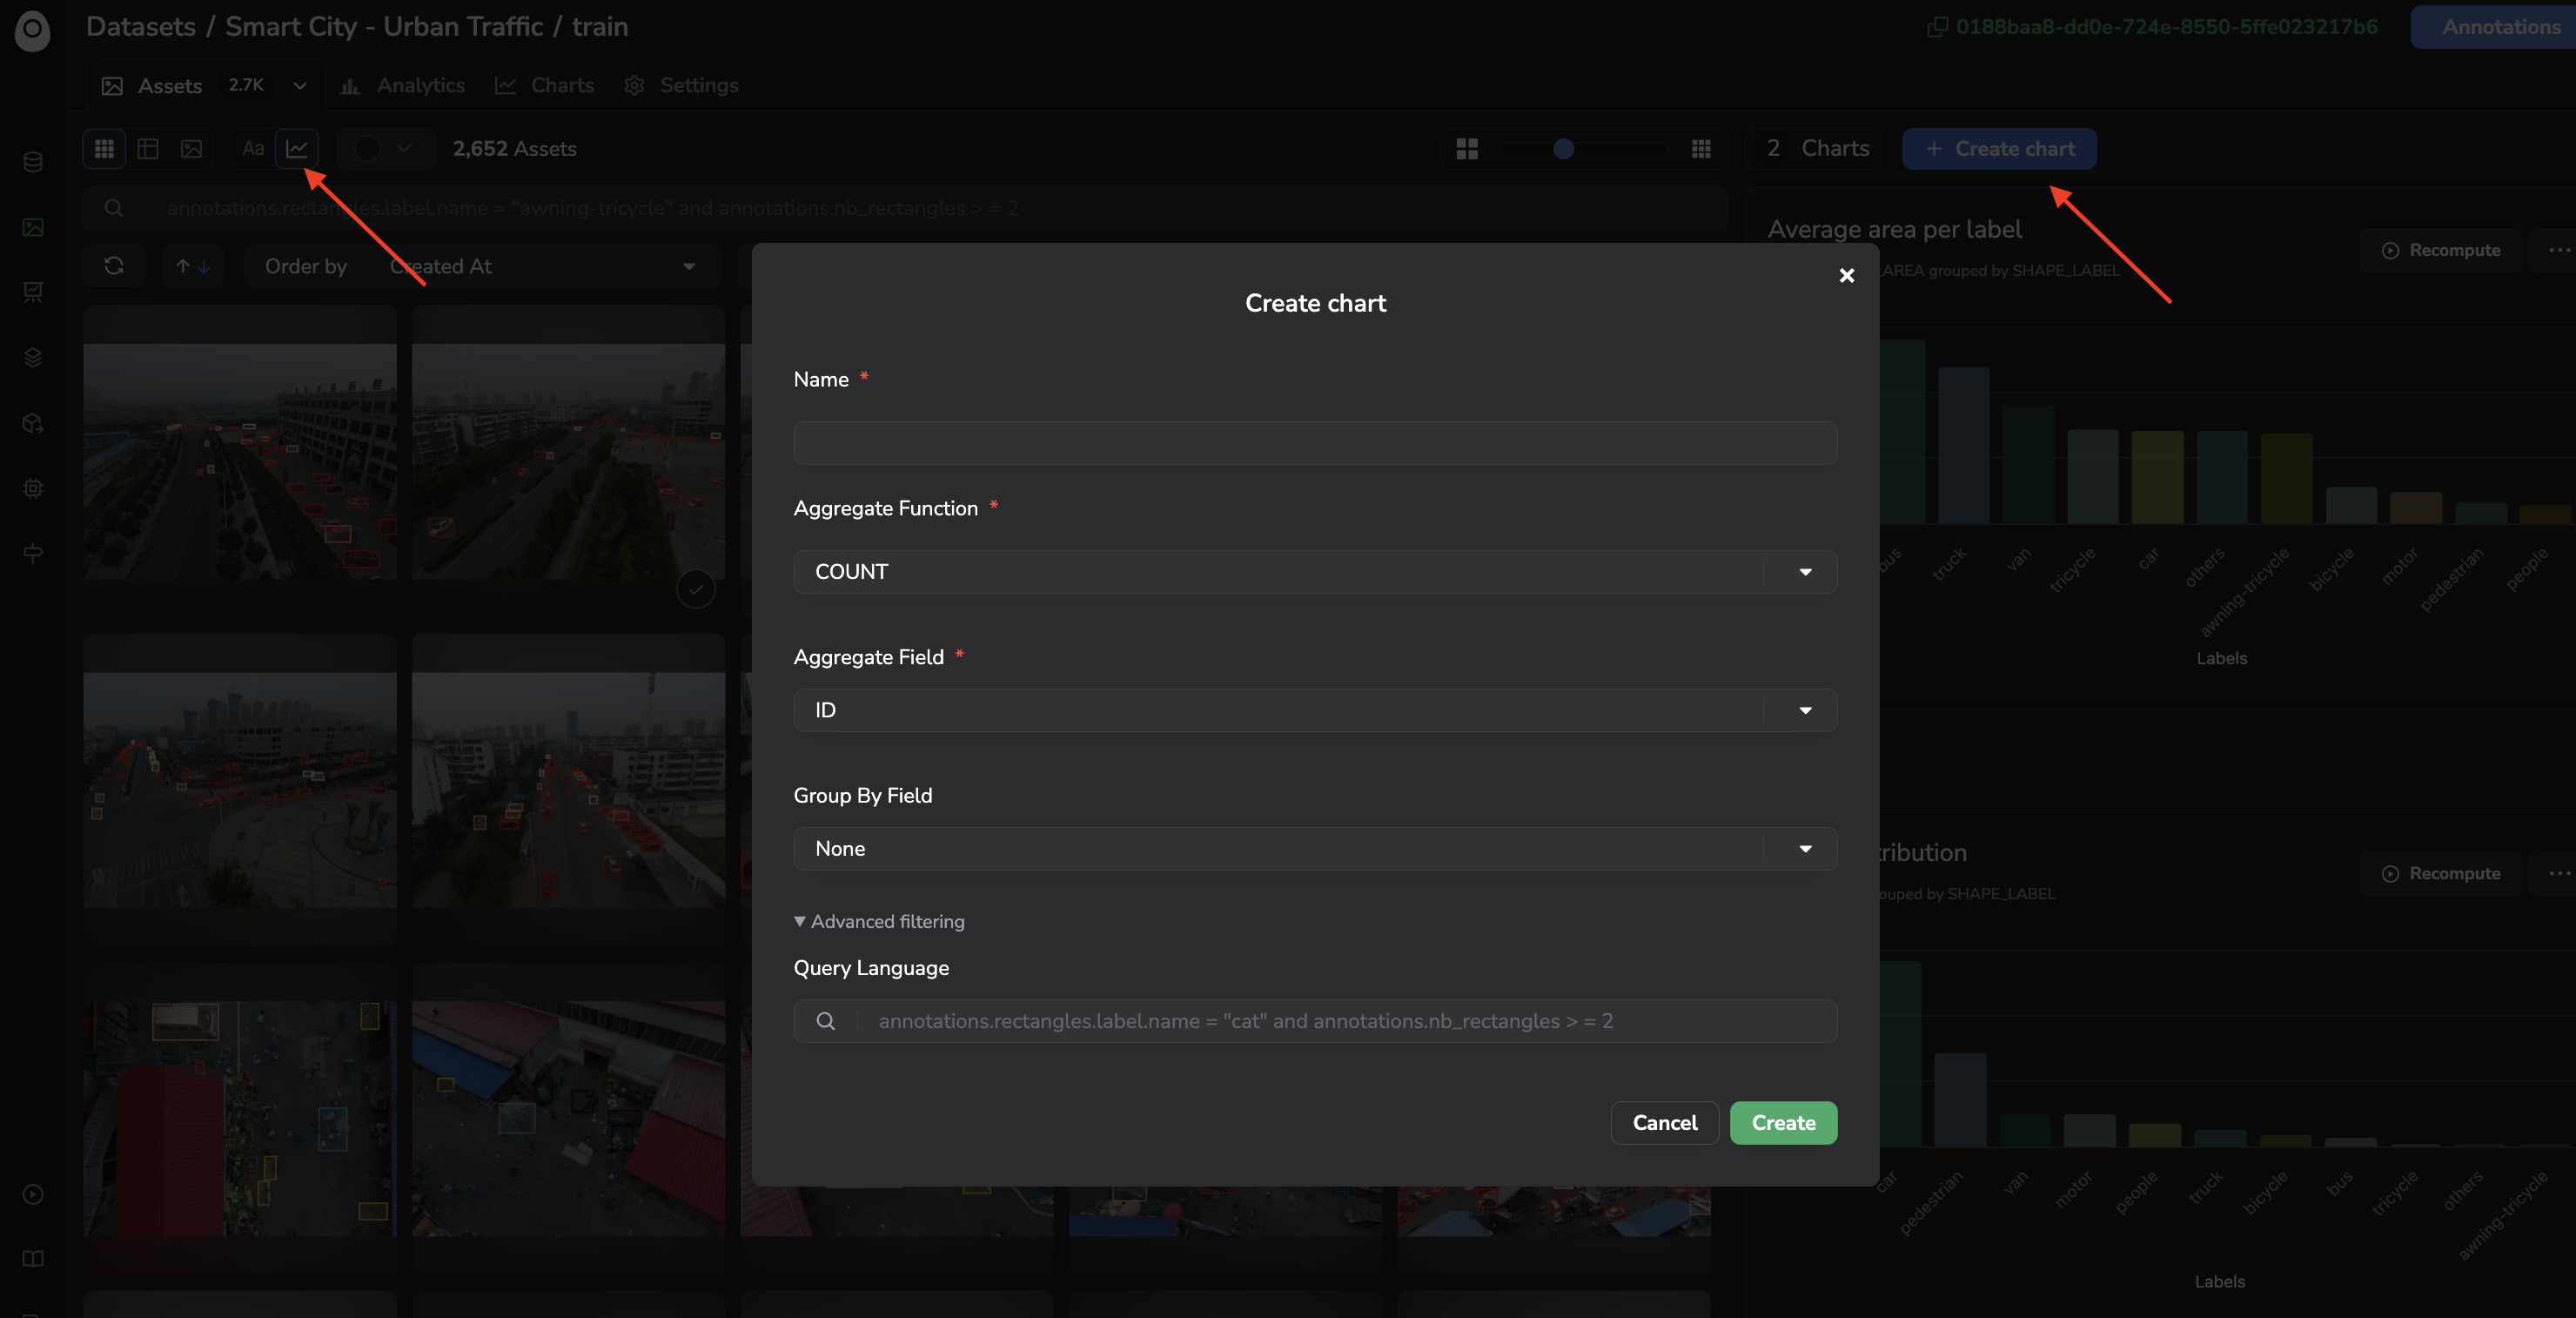Click the green checkmark on asset thumbnail

(x=696, y=590)
